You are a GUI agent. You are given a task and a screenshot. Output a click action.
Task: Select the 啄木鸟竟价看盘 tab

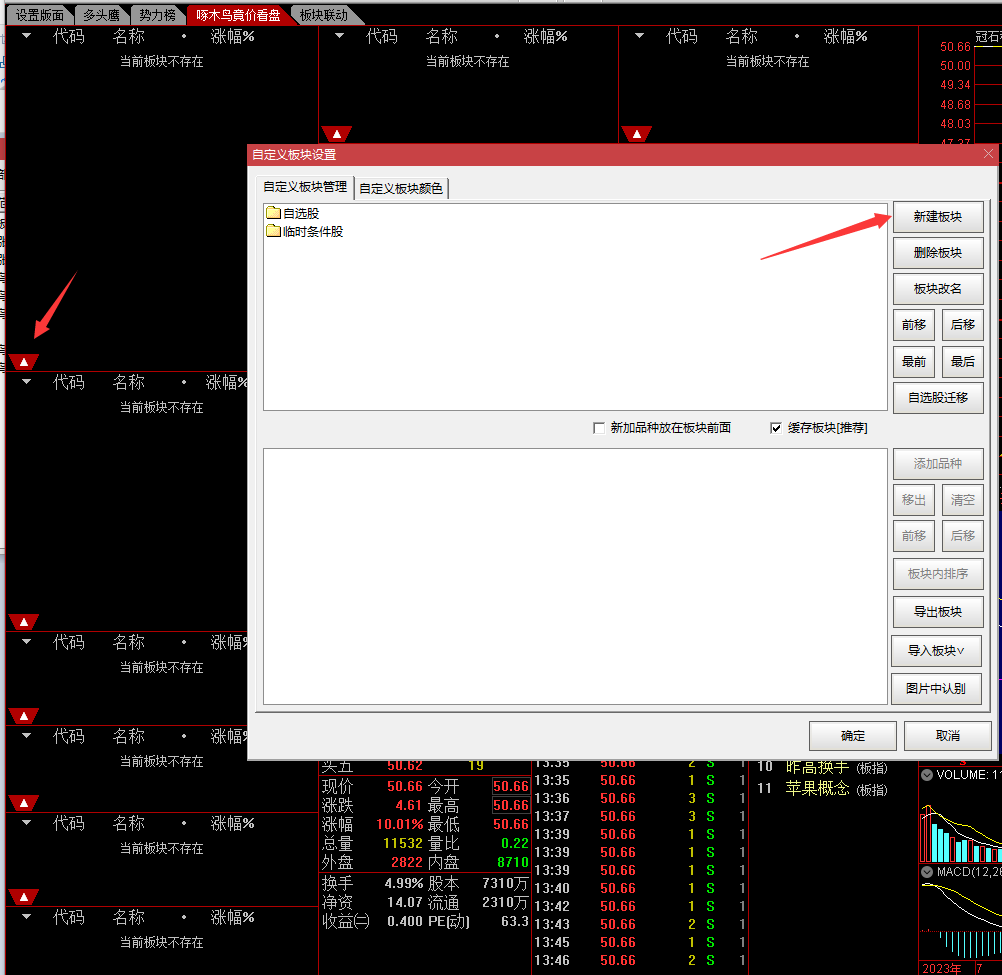238,15
